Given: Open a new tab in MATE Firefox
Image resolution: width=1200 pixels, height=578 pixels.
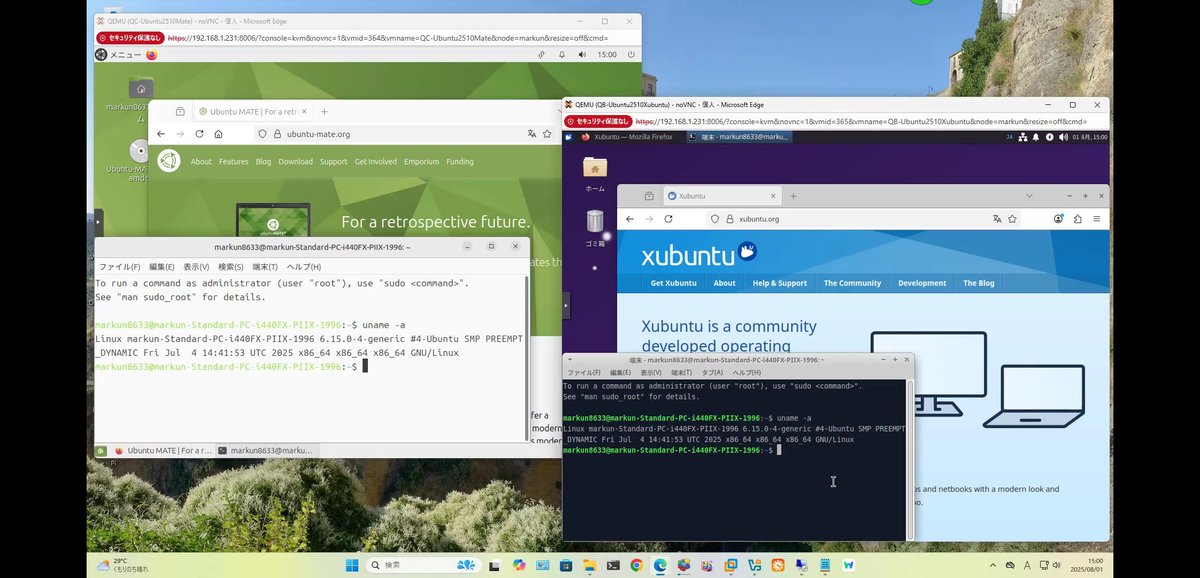Looking at the screenshot, I should coord(324,111).
